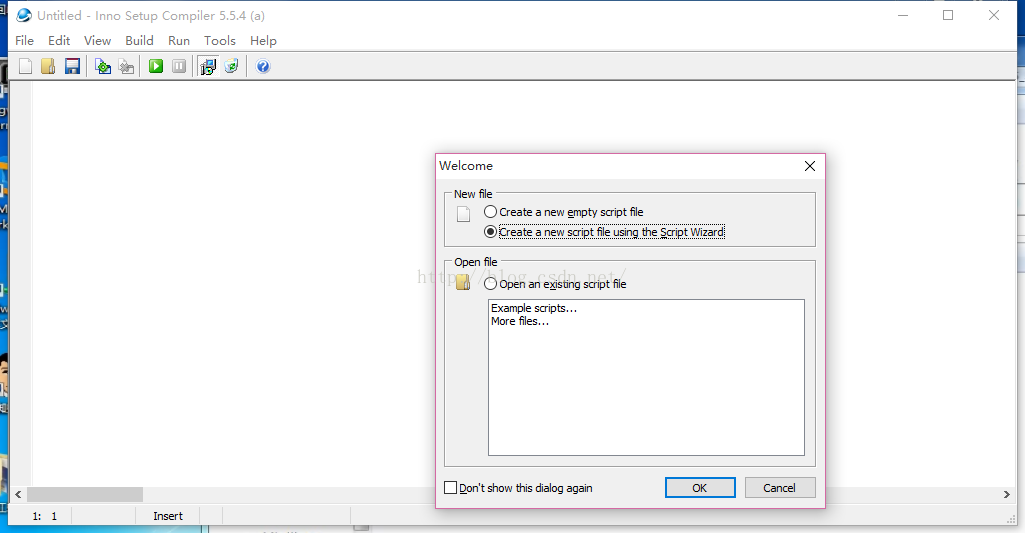
Task: Click the blue Help toolbar icon
Action: click(x=263, y=66)
